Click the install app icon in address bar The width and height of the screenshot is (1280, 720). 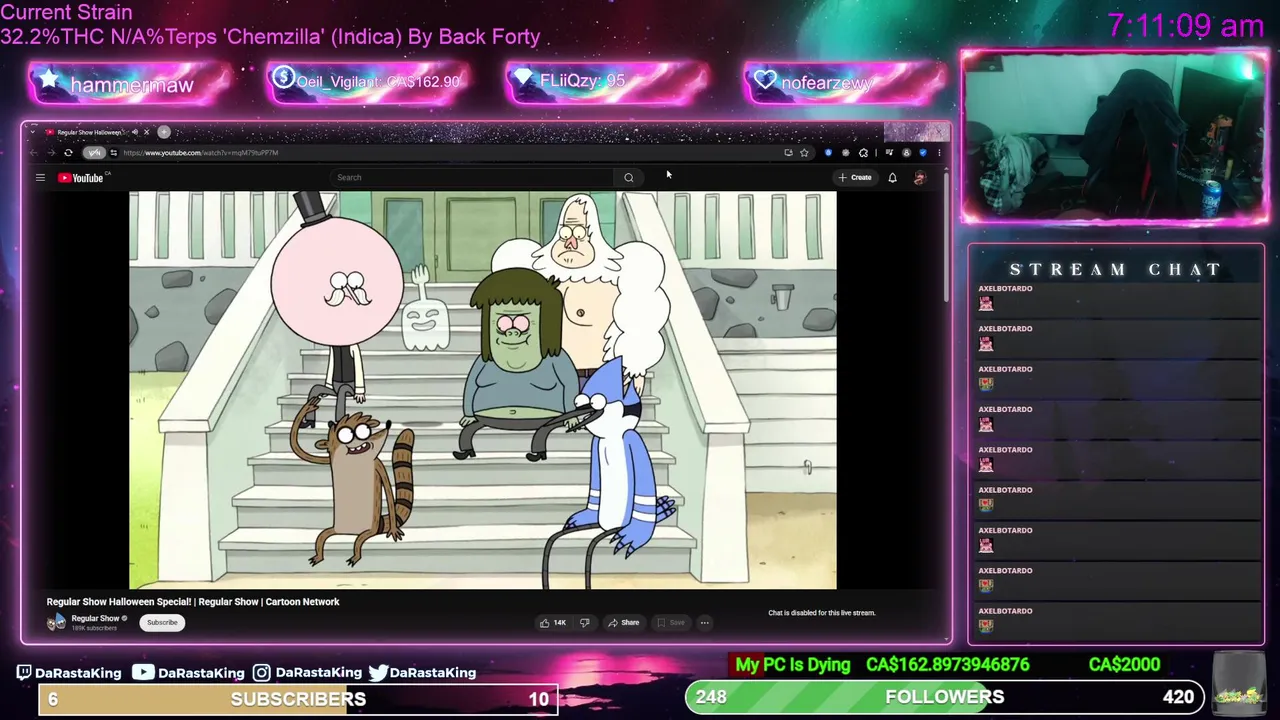point(789,153)
